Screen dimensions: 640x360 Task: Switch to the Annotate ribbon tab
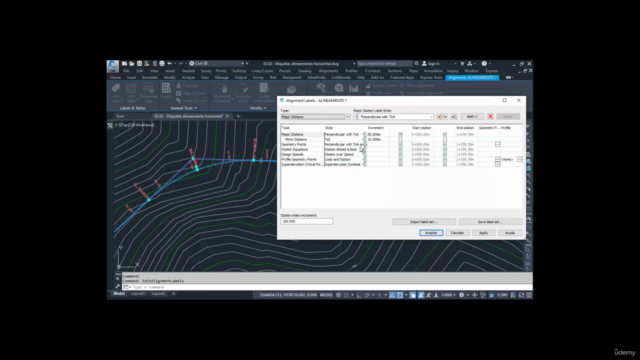click(x=150, y=78)
